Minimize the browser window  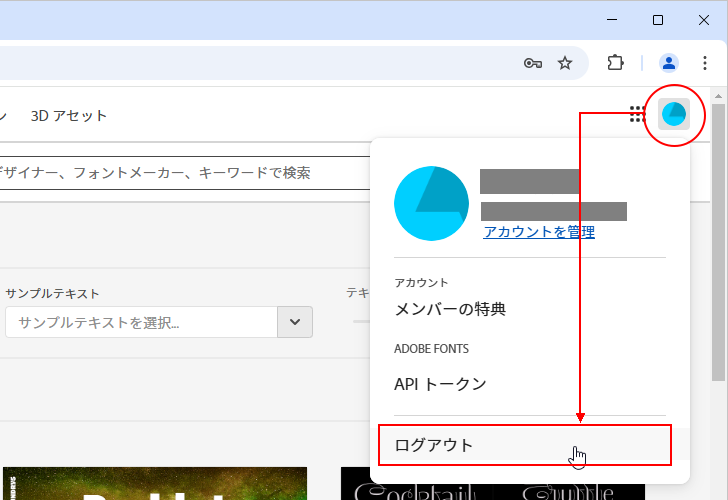tap(612, 20)
